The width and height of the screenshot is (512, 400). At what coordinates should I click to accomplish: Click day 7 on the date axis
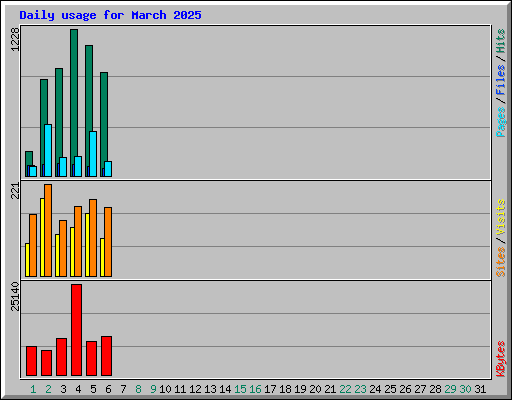pyautogui.click(x=123, y=389)
